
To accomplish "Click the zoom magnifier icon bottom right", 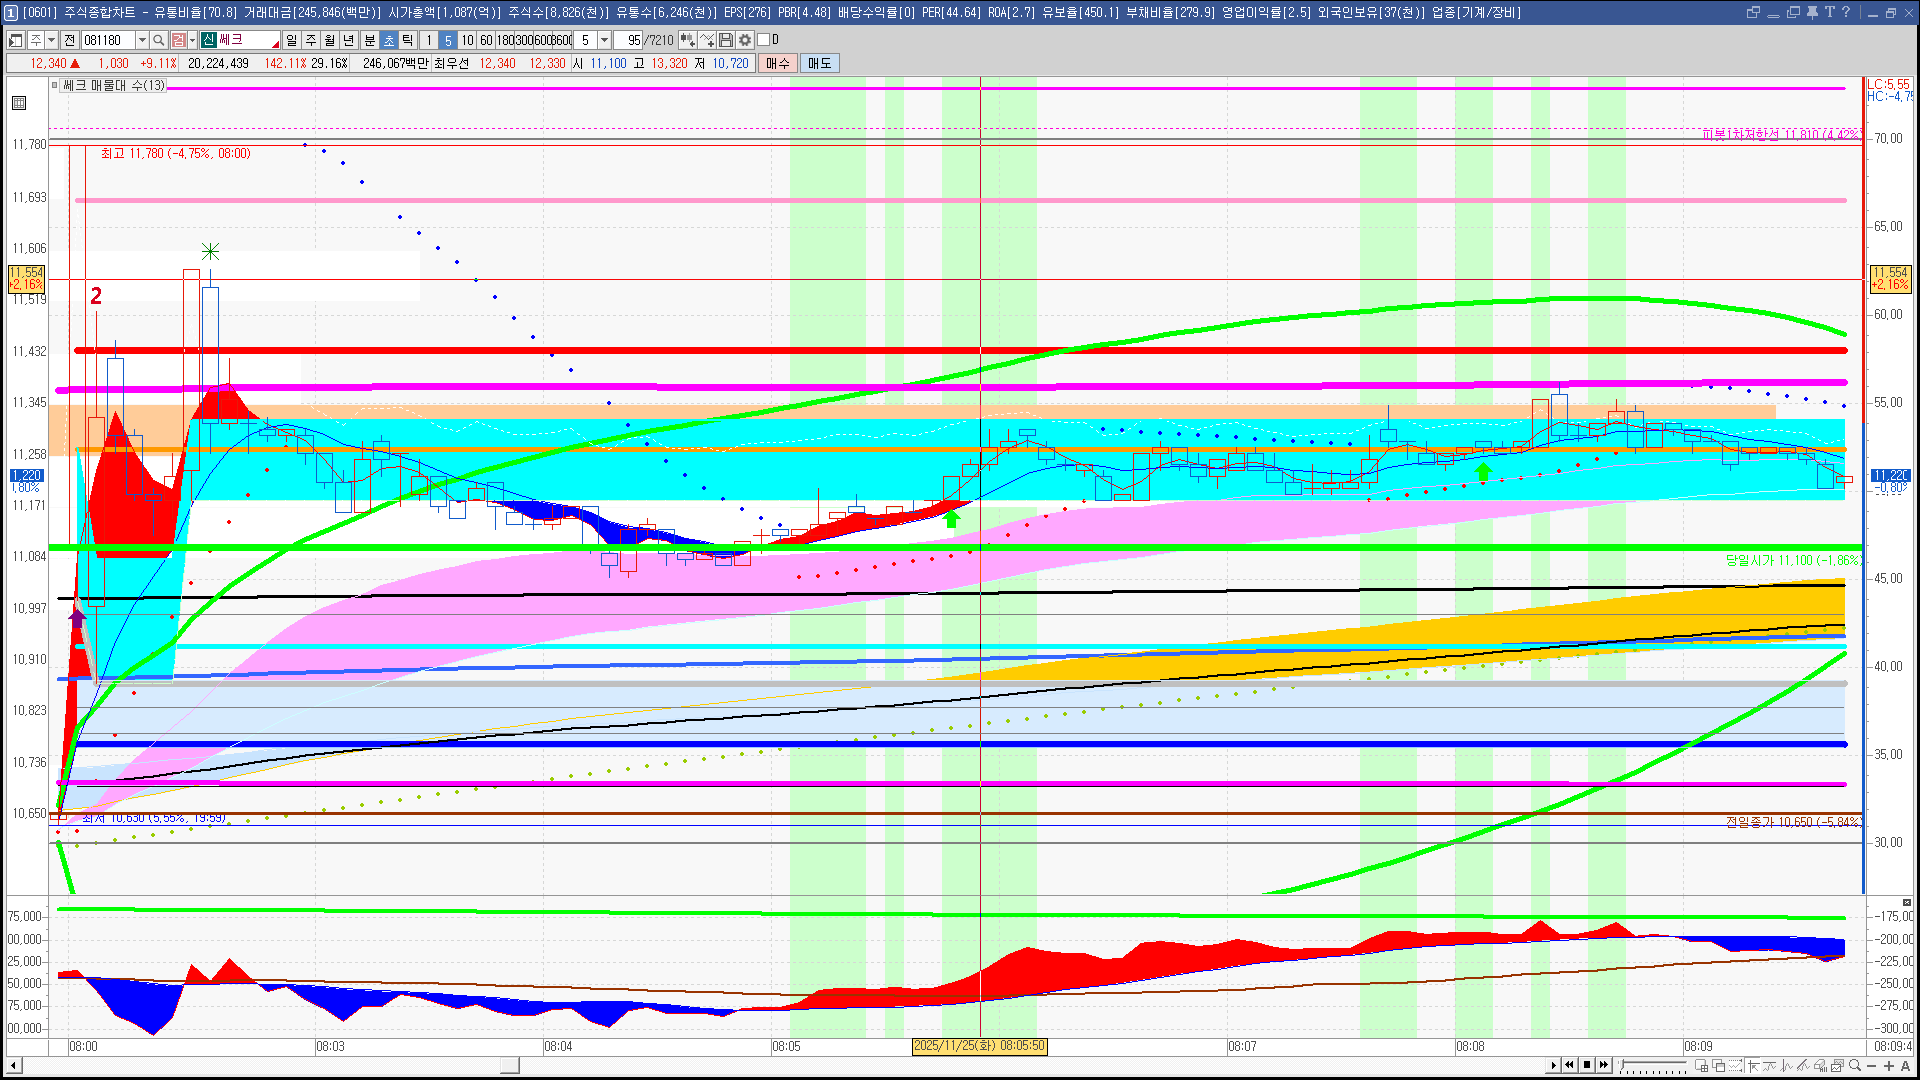I will tap(1855, 1065).
